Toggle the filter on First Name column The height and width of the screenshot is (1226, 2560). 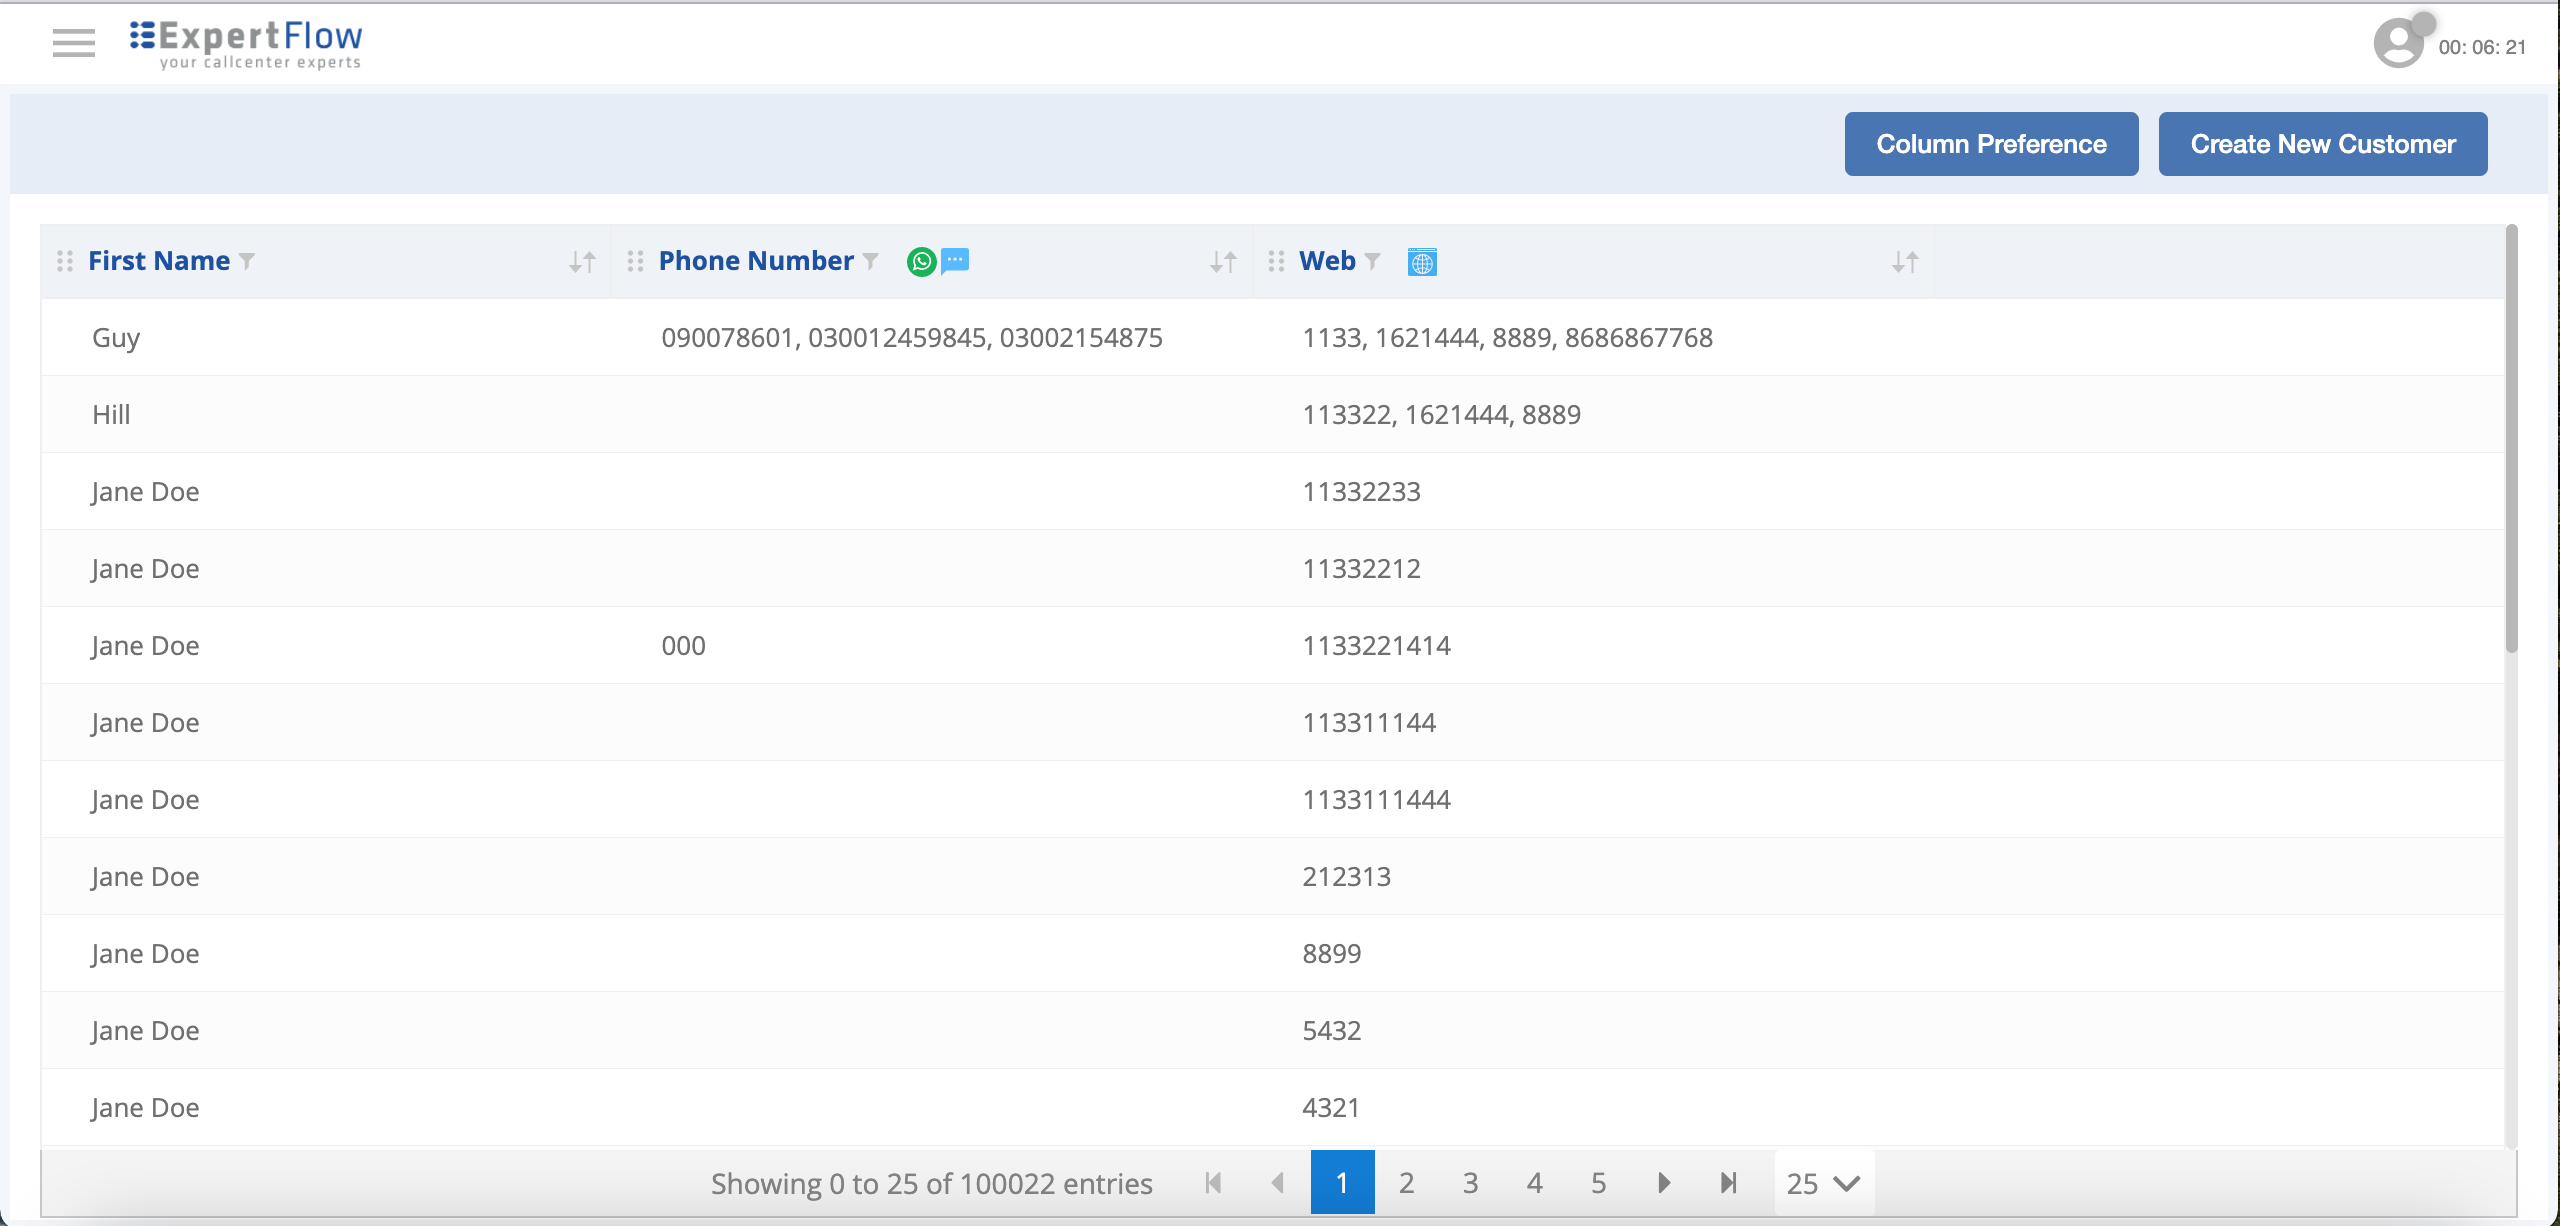[247, 261]
